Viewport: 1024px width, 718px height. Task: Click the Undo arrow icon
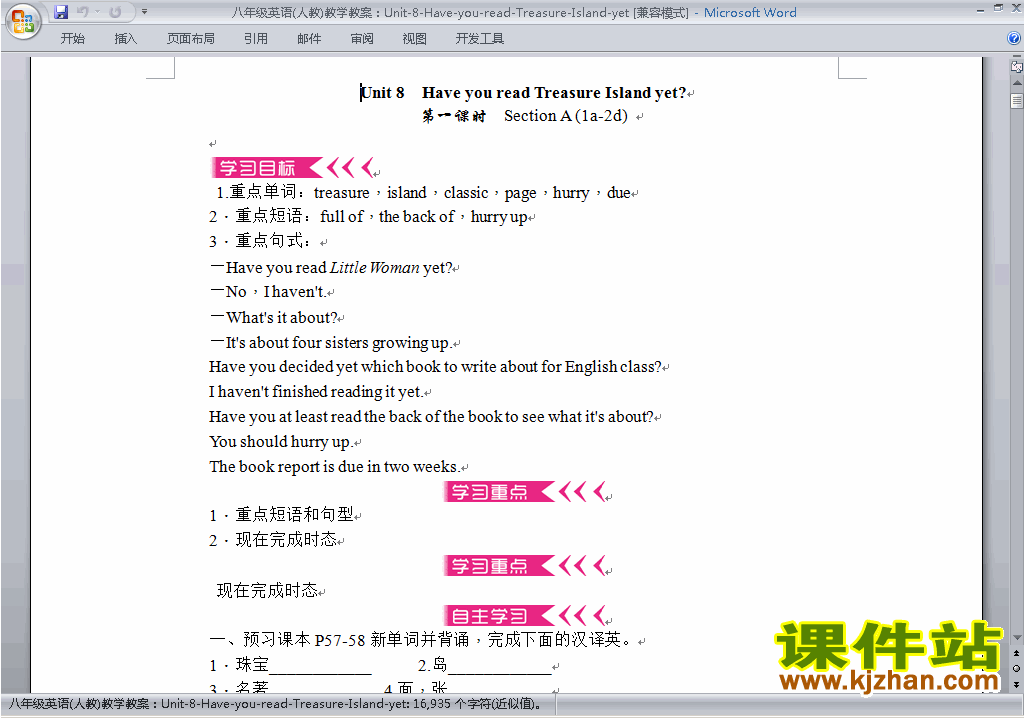(83, 12)
